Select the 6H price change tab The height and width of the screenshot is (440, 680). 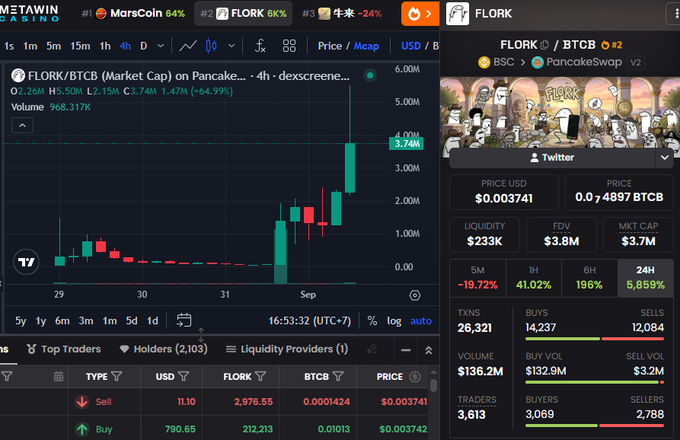589,278
